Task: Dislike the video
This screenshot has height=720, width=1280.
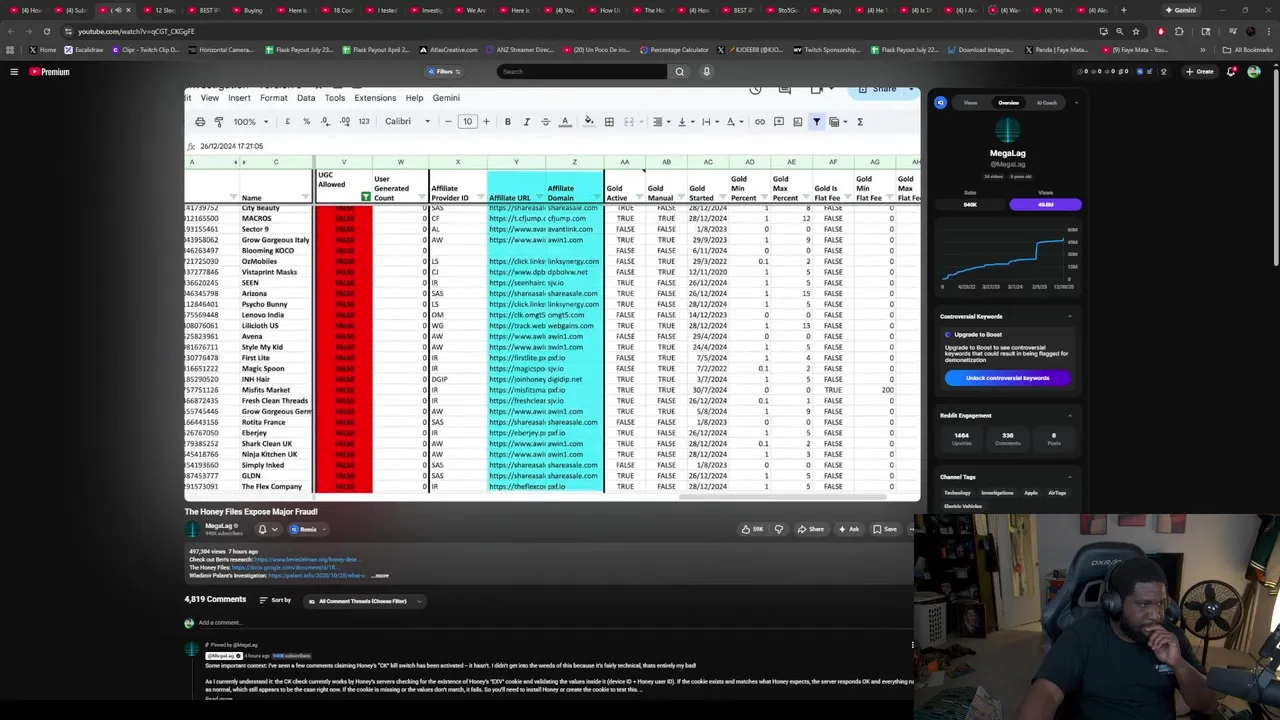Action: (x=779, y=529)
